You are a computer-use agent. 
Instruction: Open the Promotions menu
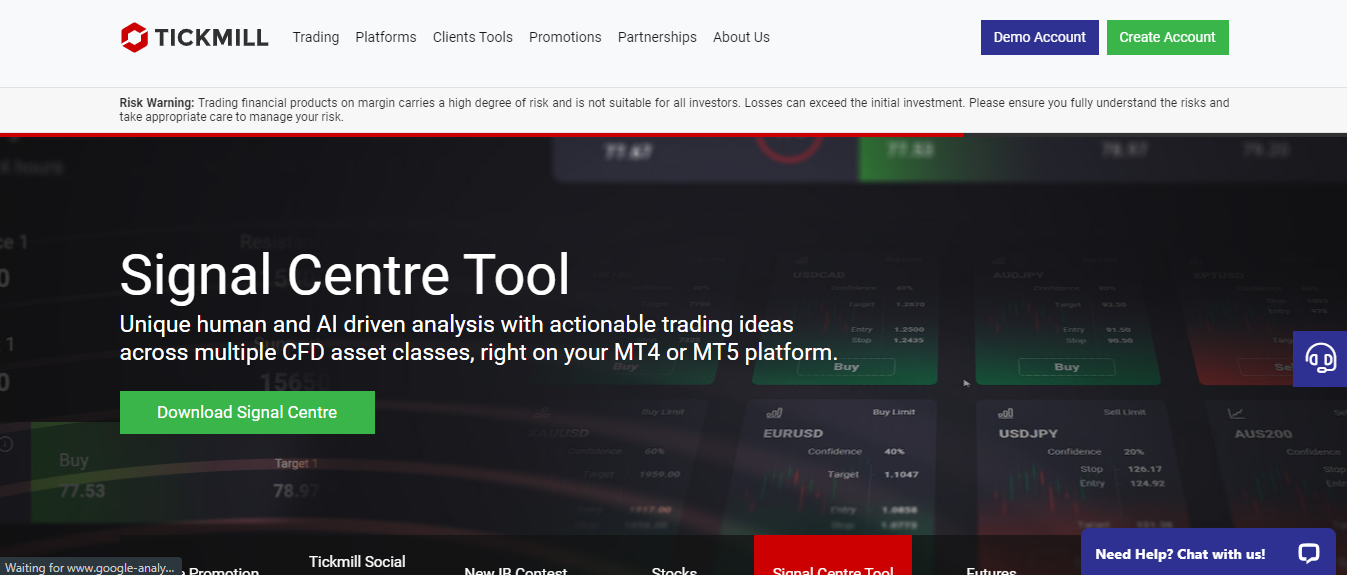click(x=565, y=37)
